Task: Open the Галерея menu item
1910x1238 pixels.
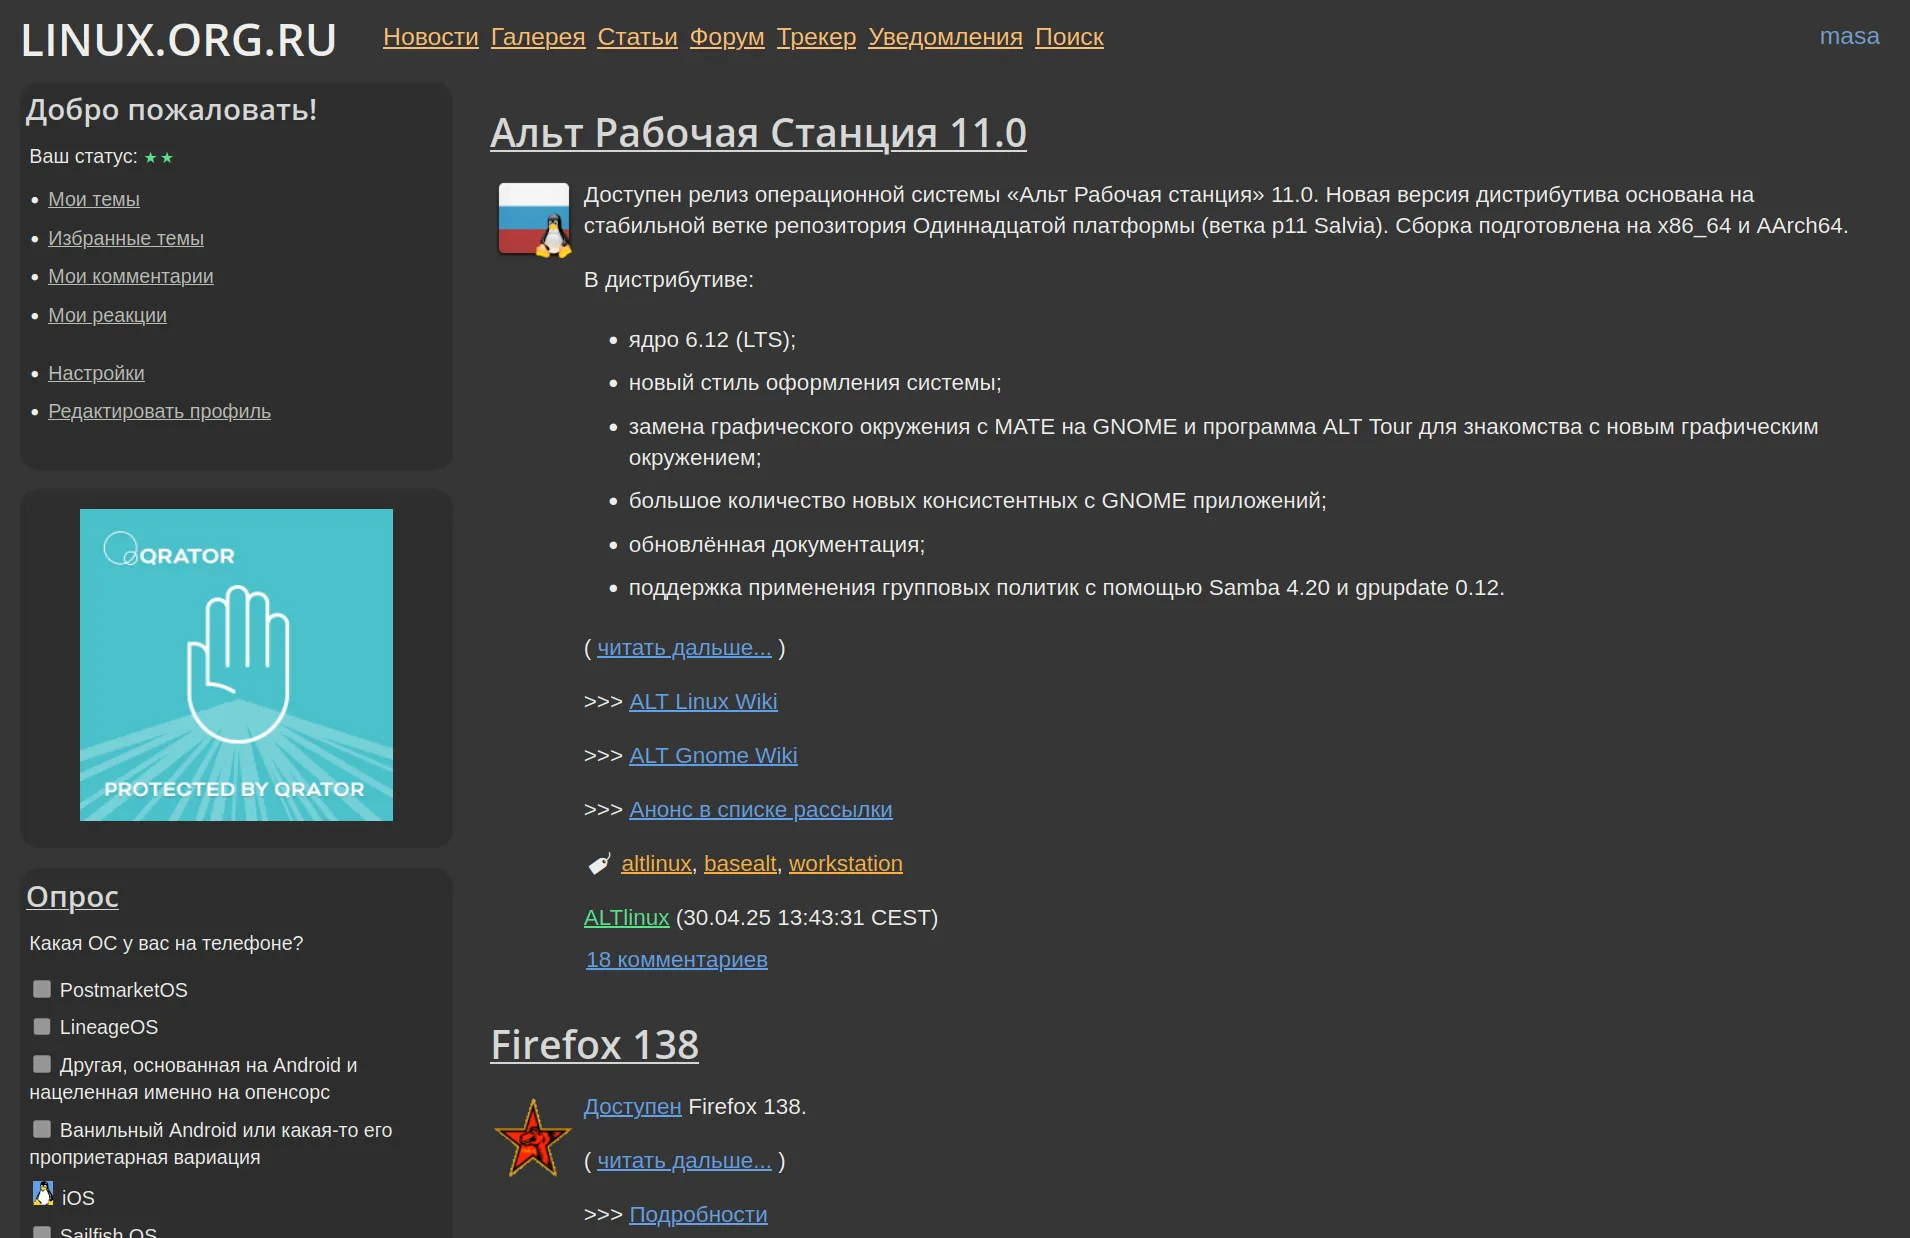Action: [538, 37]
